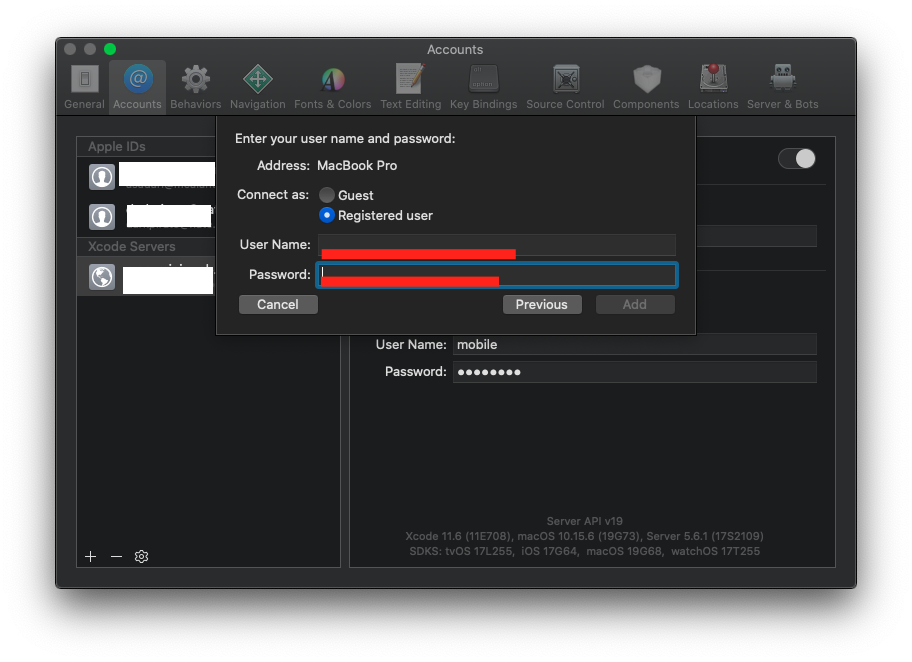Image resolution: width=912 pixels, height=662 pixels.
Task: Open the Navigation preferences pane
Action: click(258, 87)
